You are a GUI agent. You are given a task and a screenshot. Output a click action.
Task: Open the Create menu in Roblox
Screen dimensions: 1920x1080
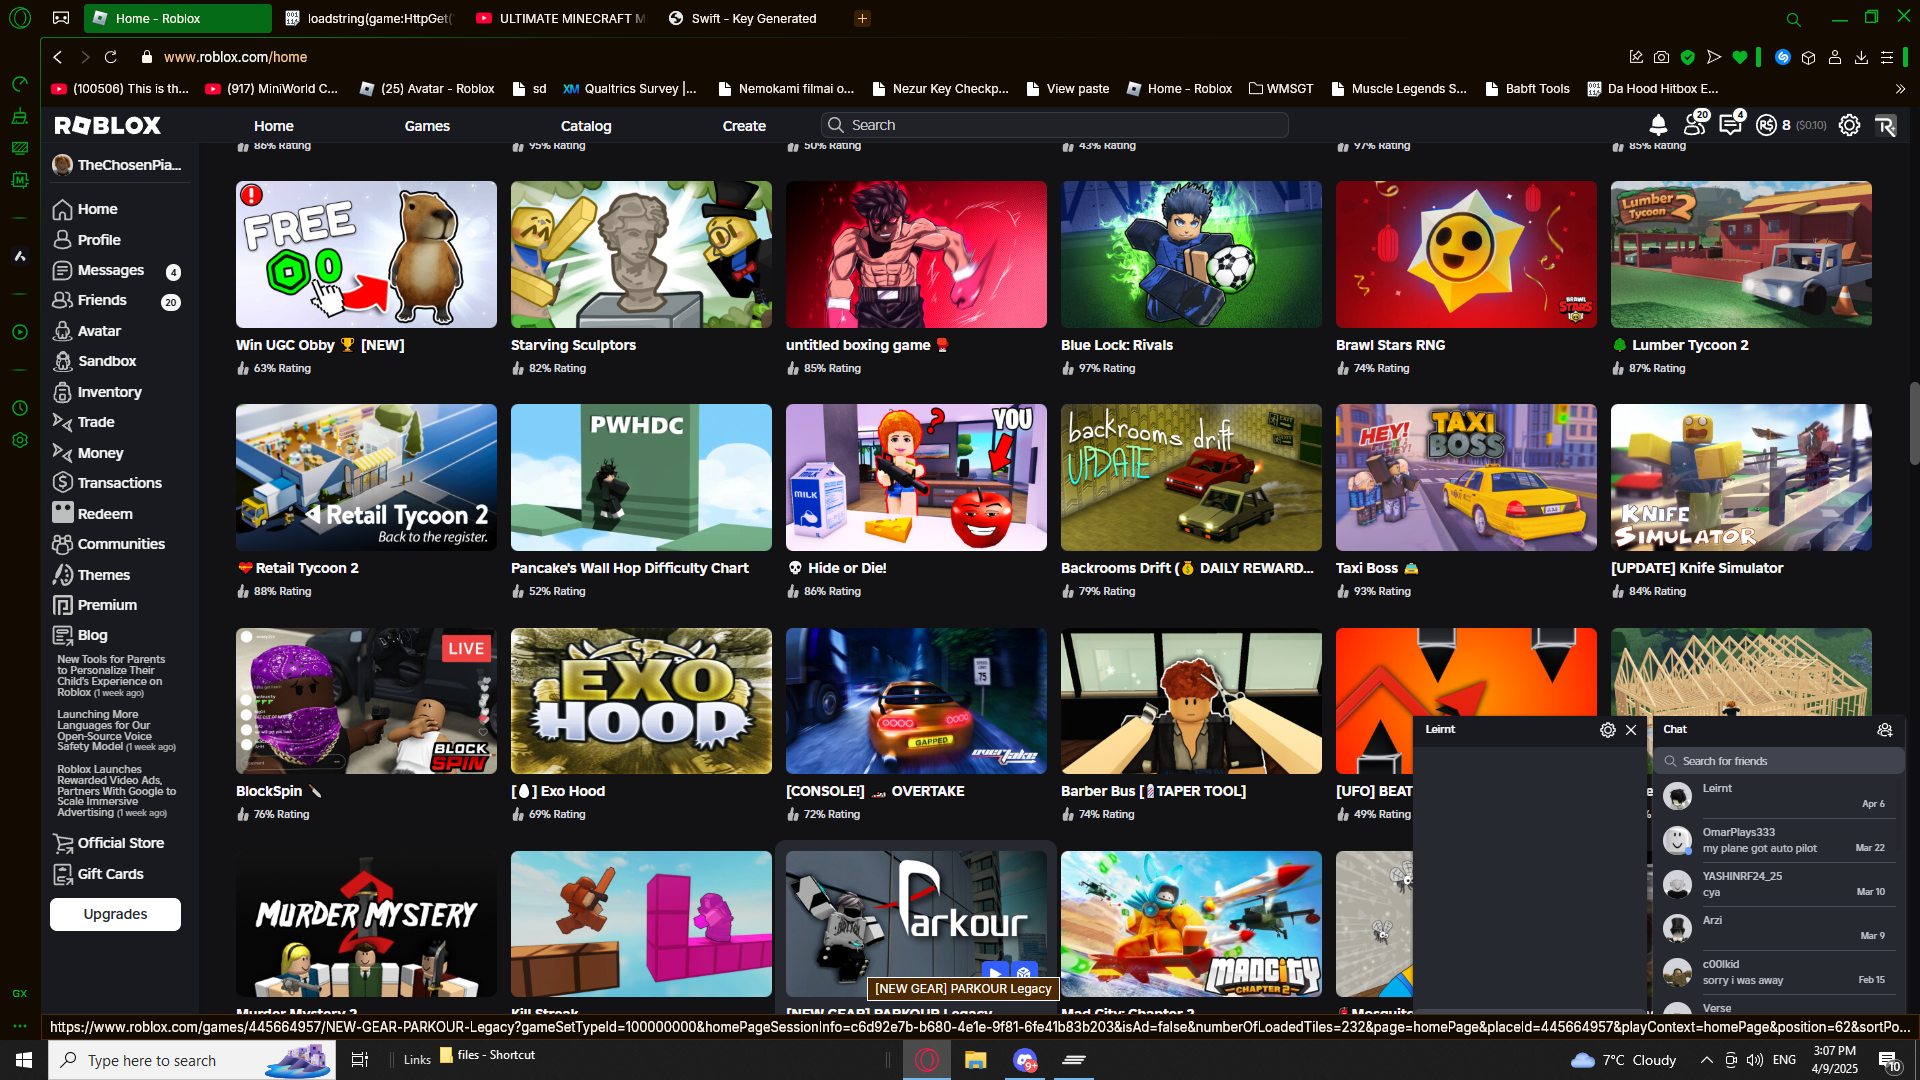point(744,126)
